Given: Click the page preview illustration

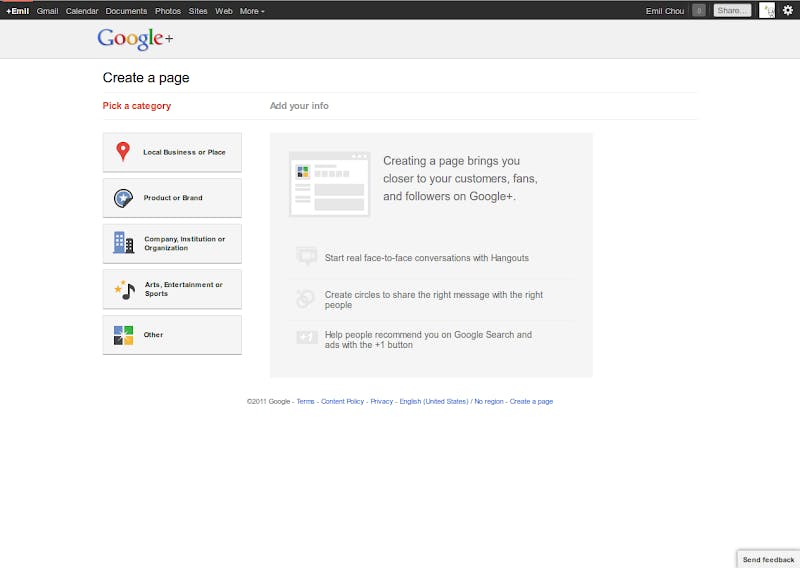Looking at the screenshot, I should 330,184.
